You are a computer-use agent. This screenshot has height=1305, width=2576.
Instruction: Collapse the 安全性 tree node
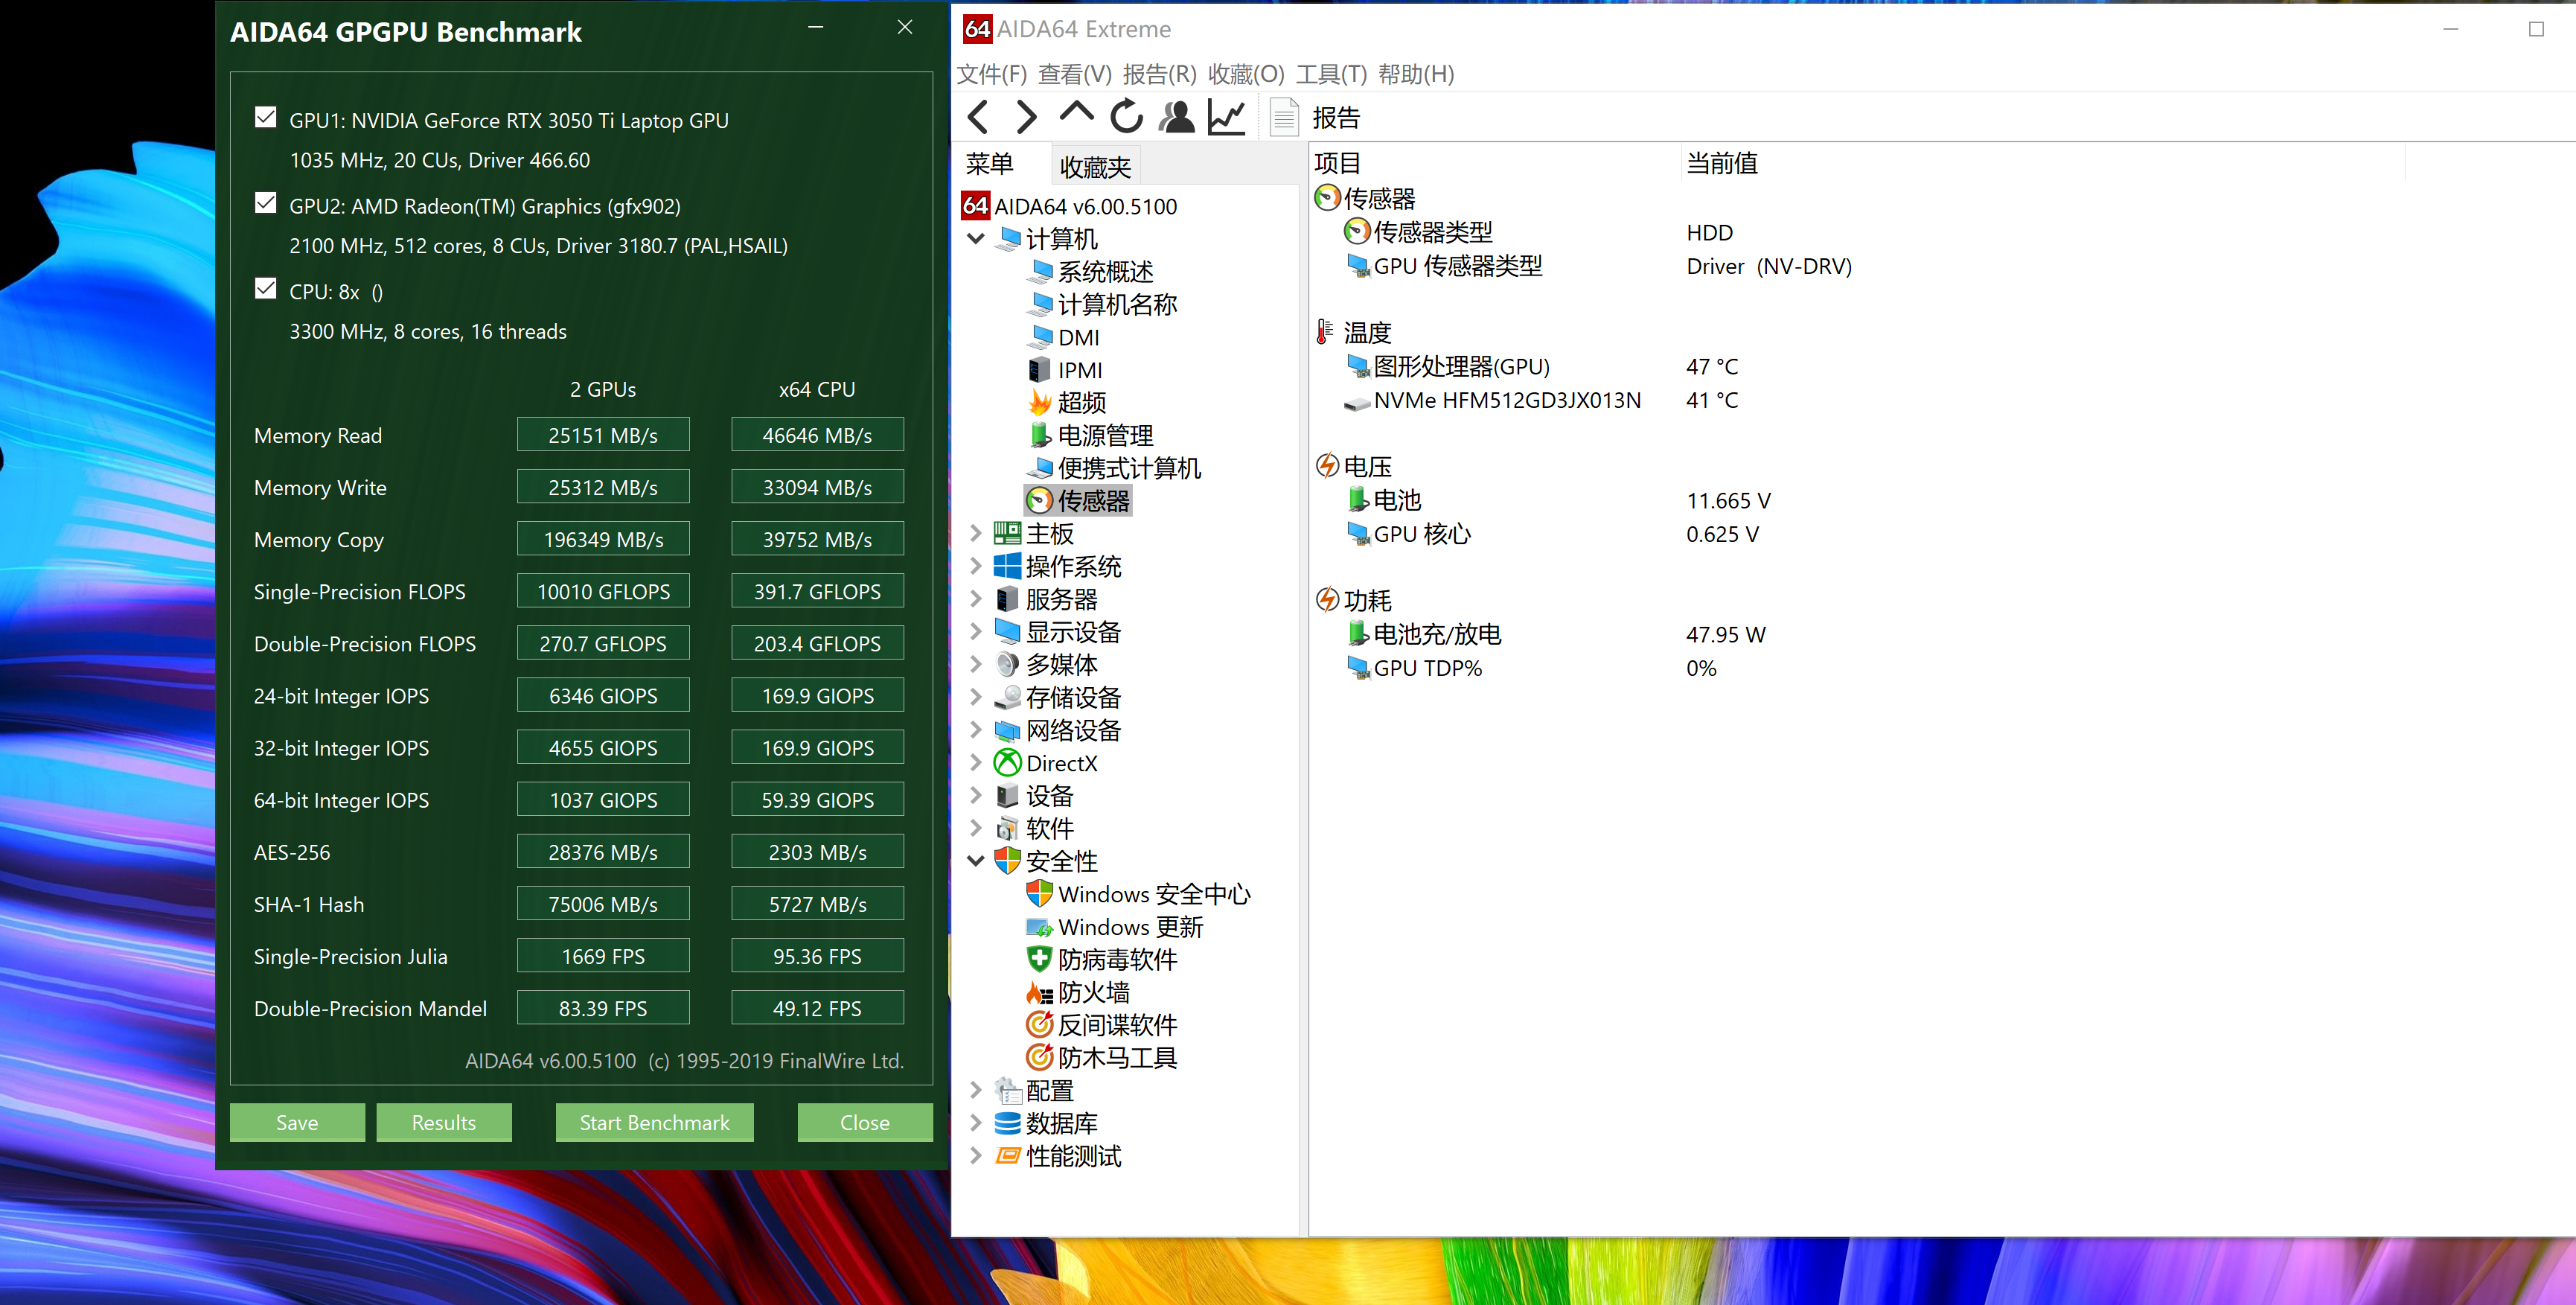(976, 861)
